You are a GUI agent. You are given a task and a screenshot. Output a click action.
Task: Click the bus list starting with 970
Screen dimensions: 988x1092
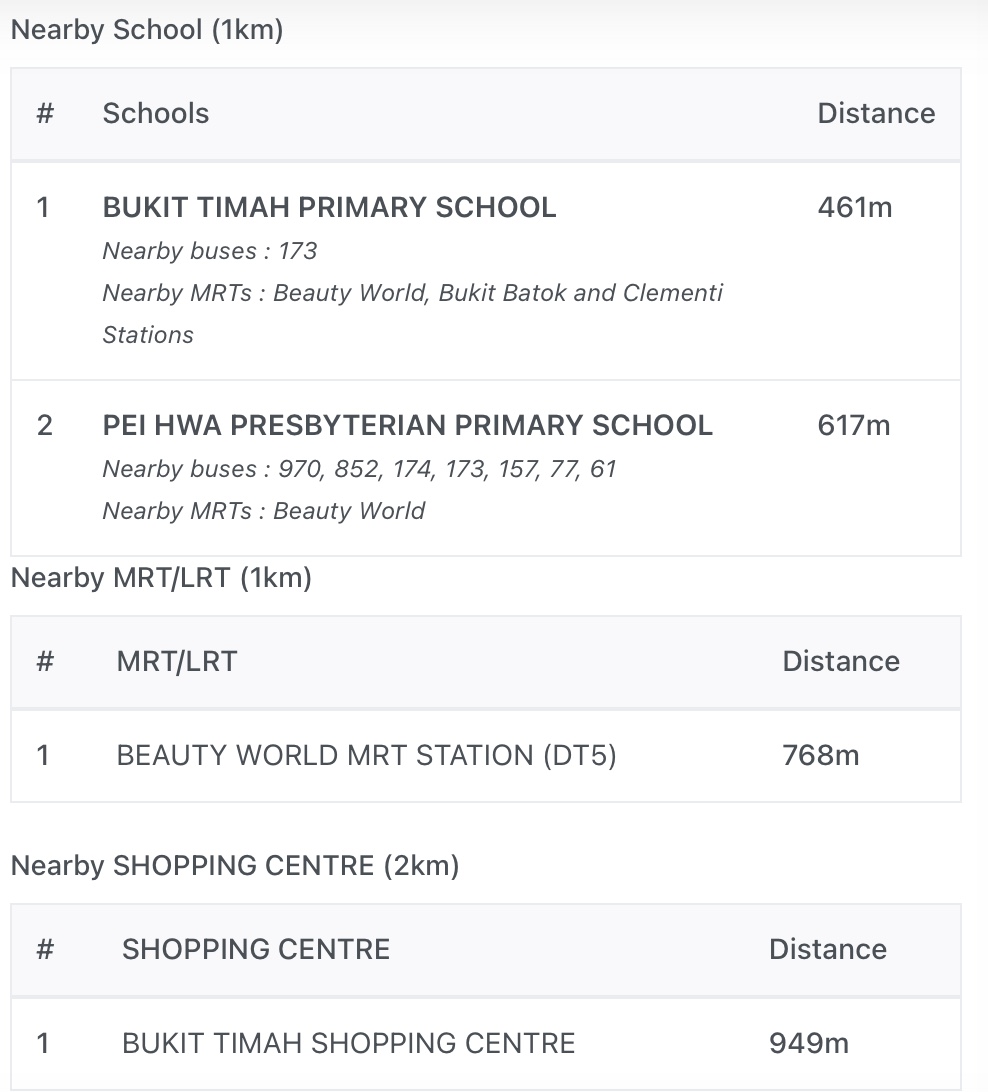click(x=359, y=468)
